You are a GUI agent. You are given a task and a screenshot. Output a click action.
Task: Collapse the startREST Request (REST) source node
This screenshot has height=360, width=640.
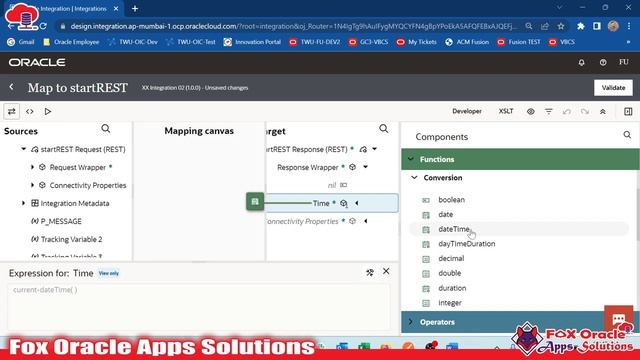[x=24, y=149]
